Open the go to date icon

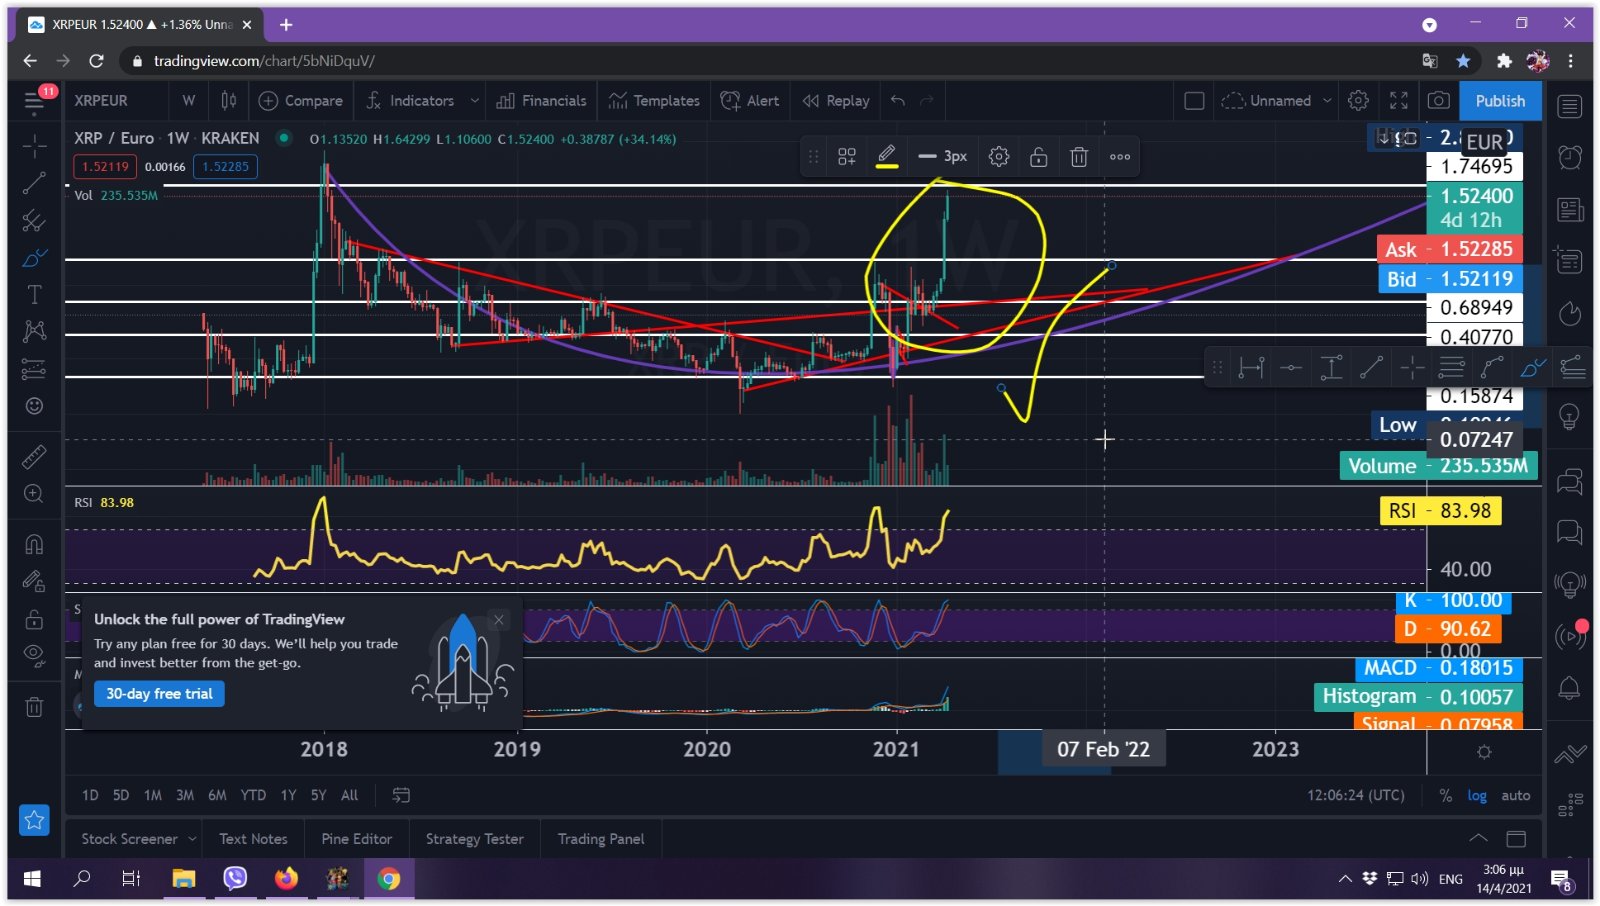401,796
